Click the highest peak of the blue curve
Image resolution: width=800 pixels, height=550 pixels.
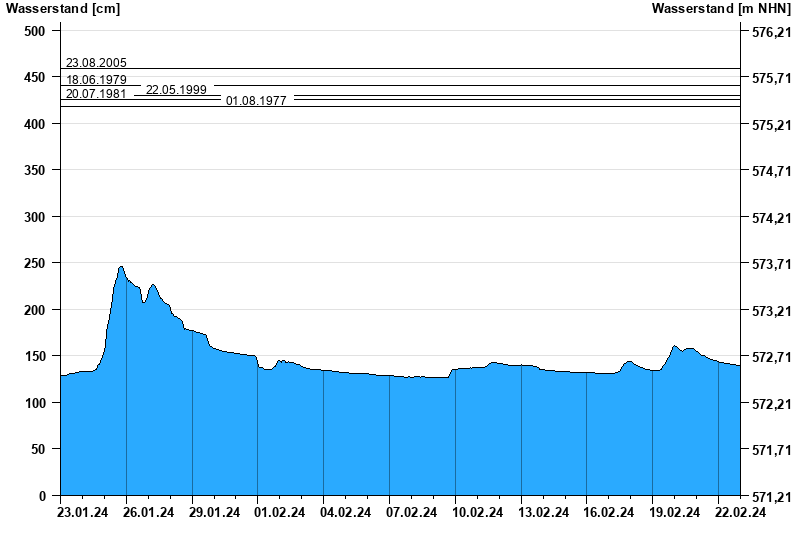point(121,267)
